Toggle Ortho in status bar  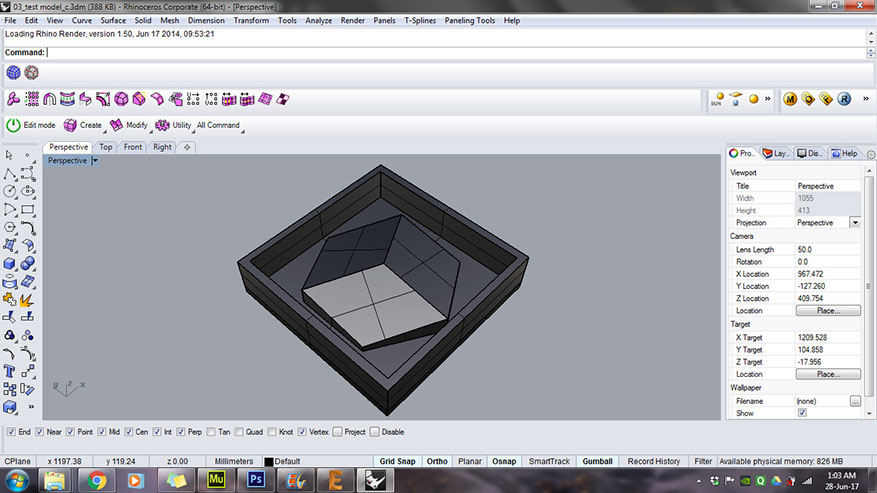tap(437, 462)
